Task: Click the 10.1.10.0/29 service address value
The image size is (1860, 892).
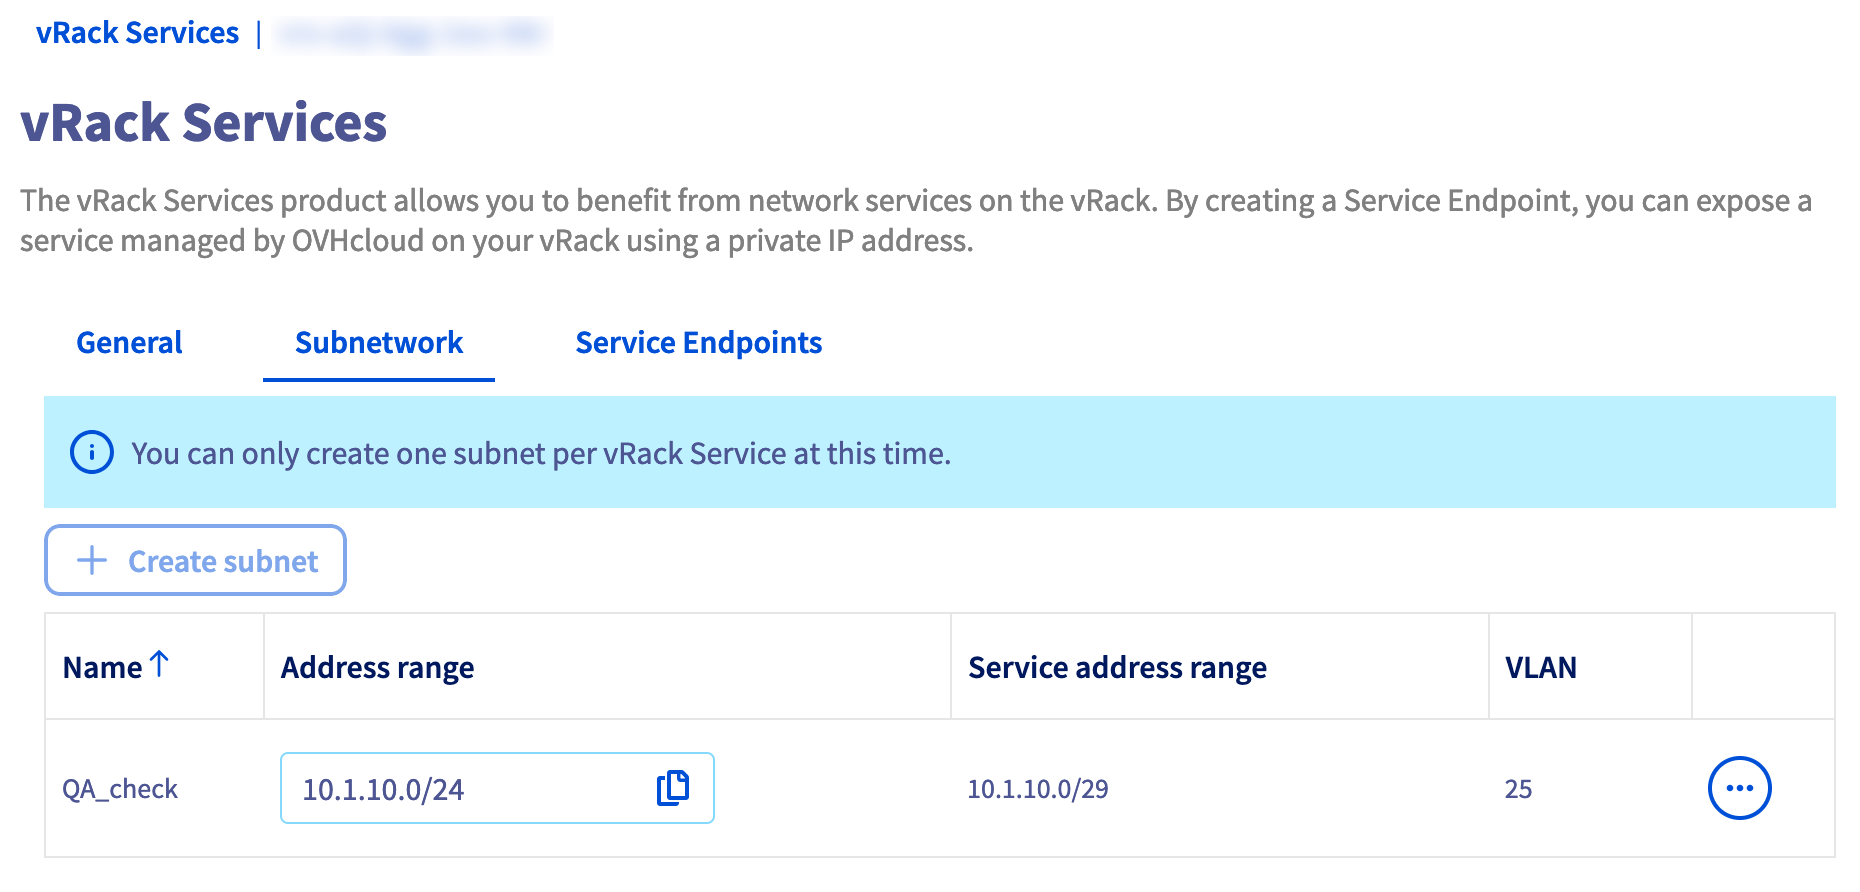Action: (x=1037, y=789)
